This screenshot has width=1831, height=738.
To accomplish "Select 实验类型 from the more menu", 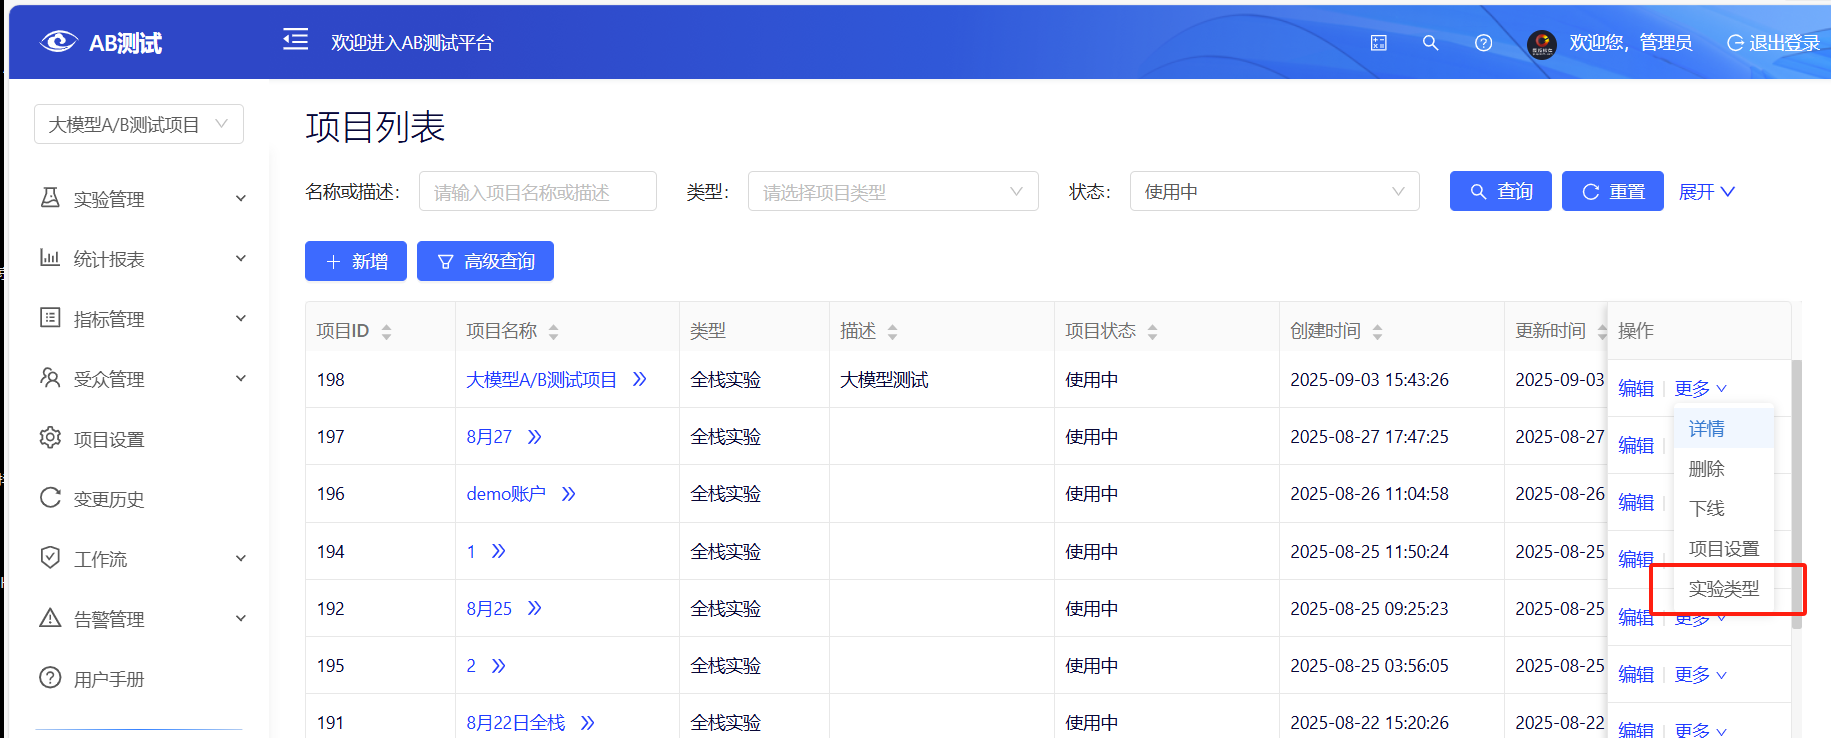I will coord(1723,589).
